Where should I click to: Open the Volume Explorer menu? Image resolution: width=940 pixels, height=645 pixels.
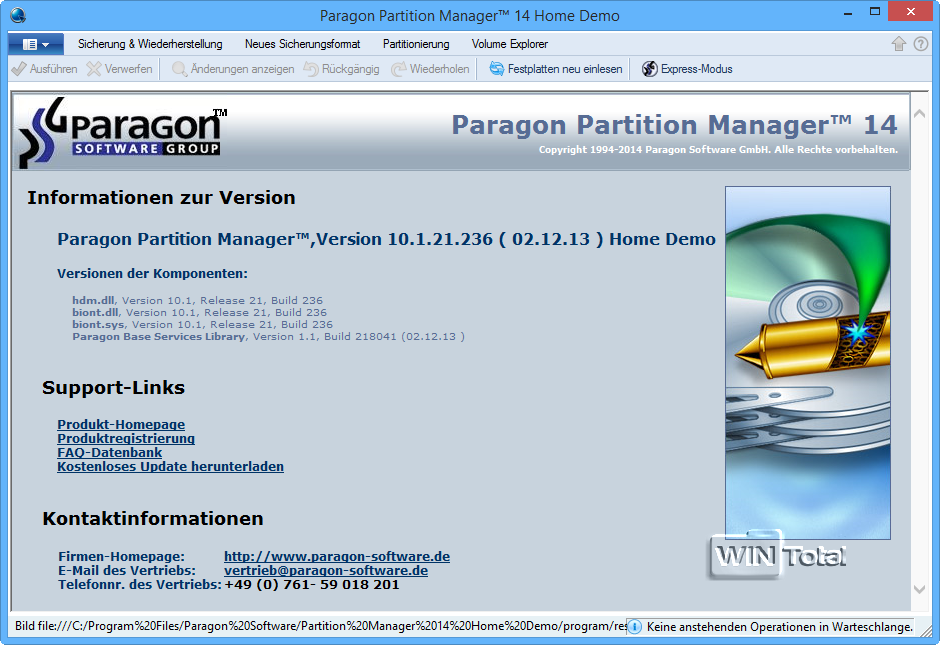point(508,44)
